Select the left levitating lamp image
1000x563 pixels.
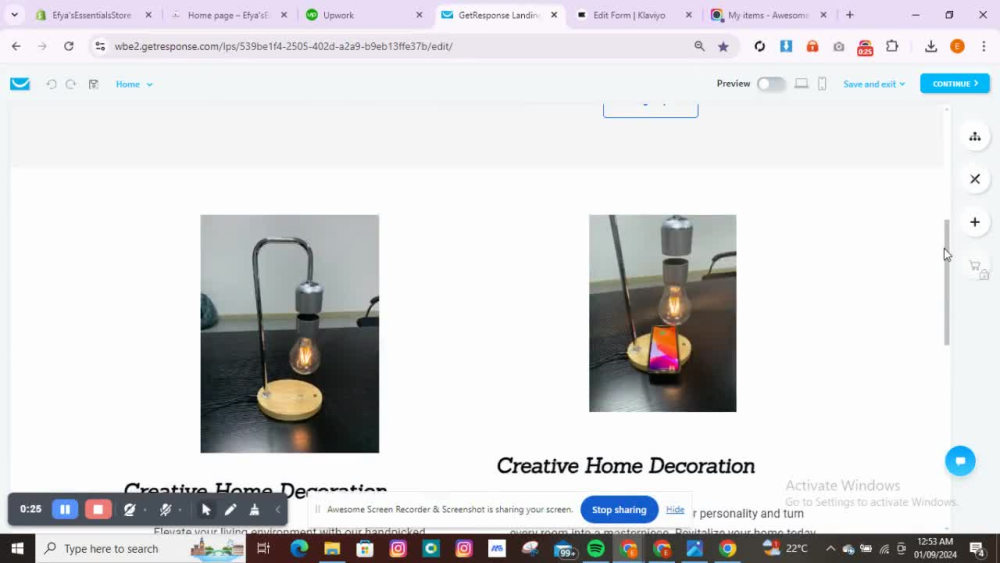click(x=290, y=333)
